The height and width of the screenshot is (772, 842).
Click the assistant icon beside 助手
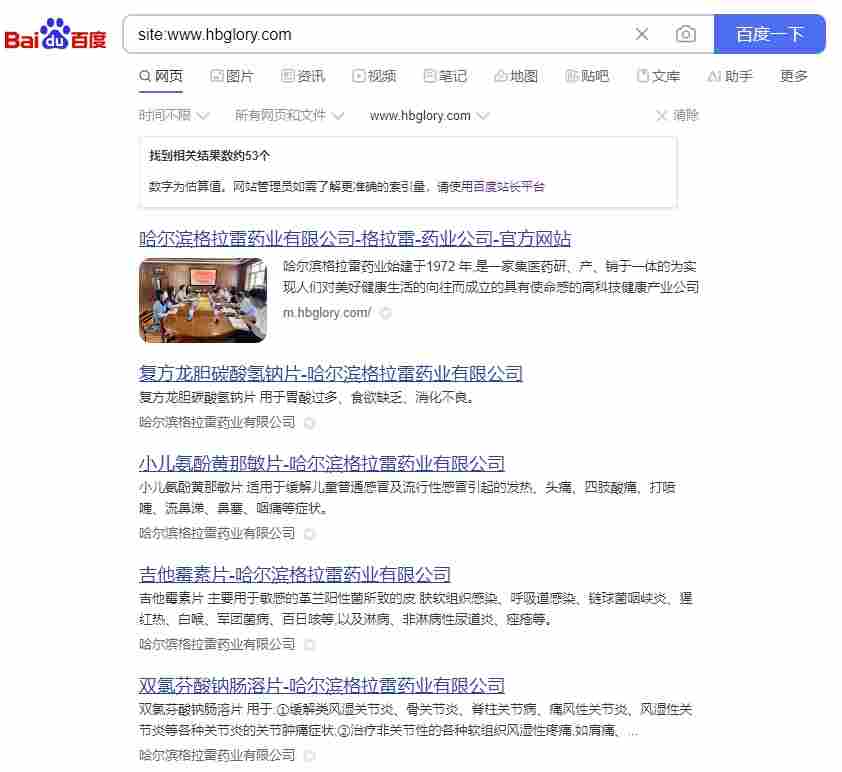[x=712, y=75]
